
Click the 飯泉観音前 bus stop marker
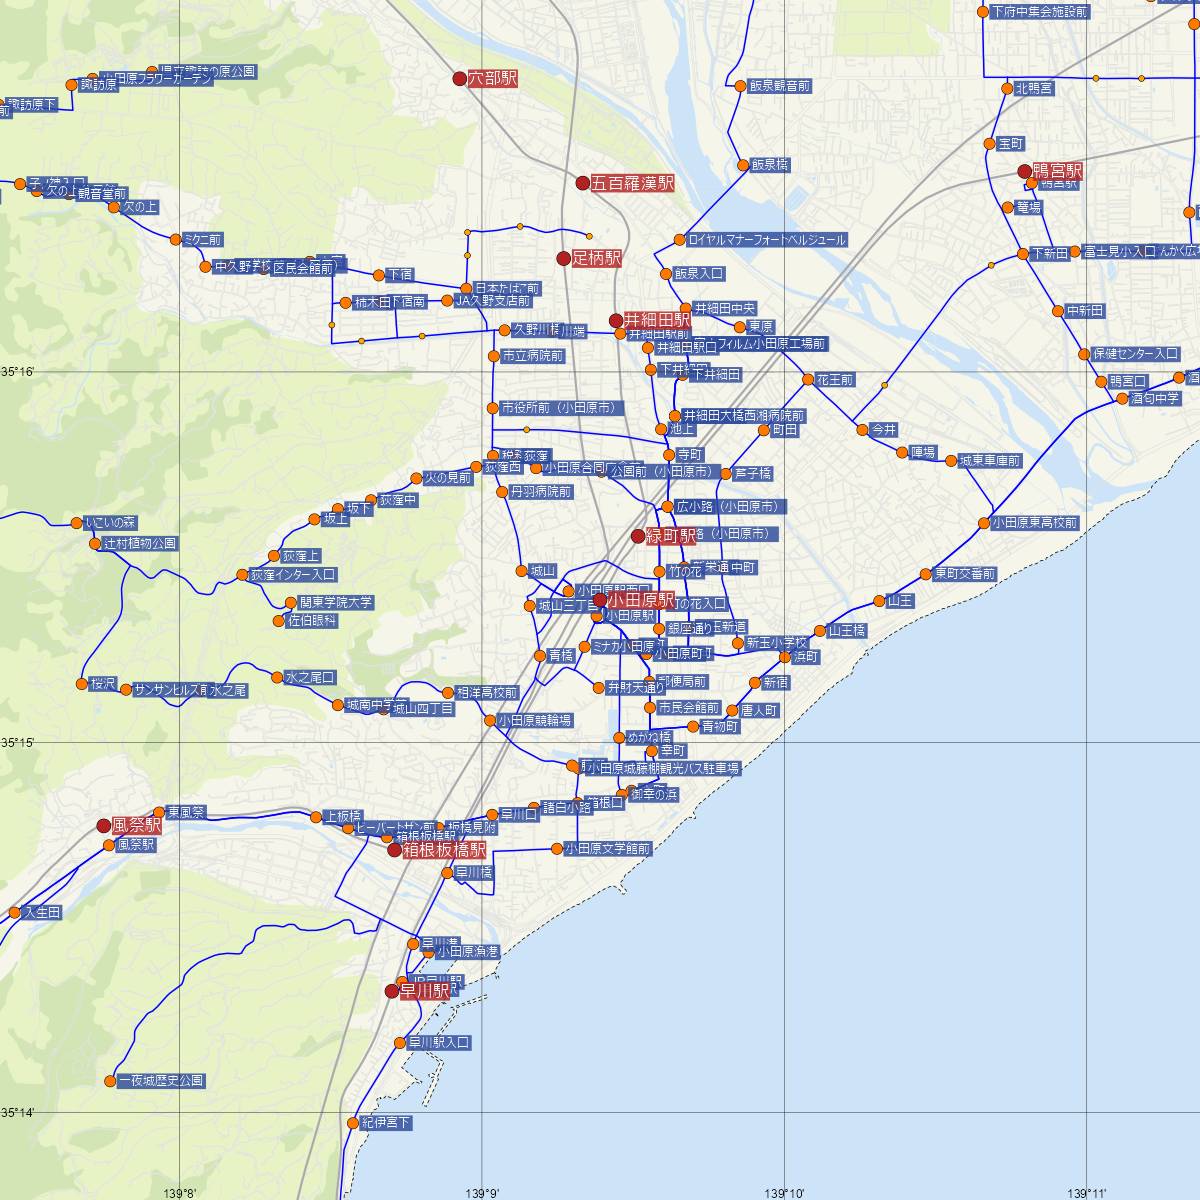741,86
